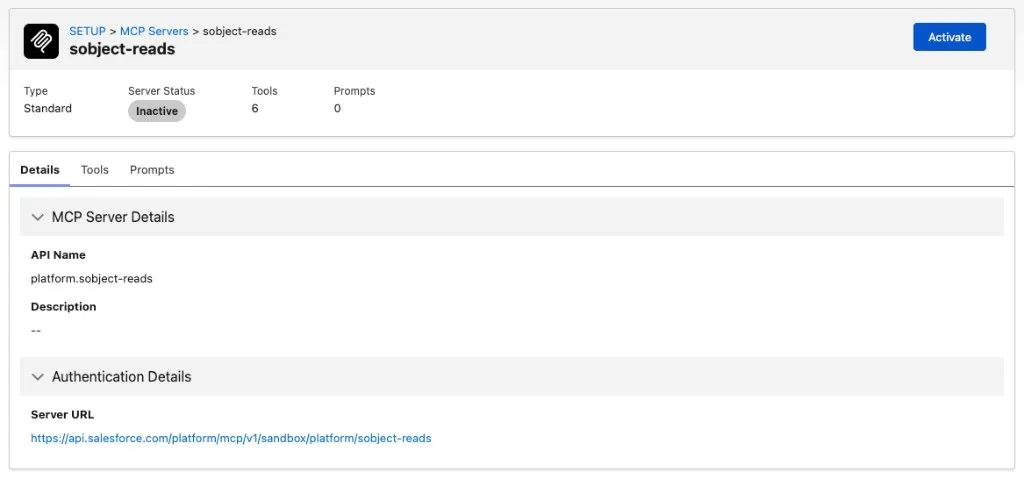Select the Details tab
The image size is (1024, 479).
40,170
